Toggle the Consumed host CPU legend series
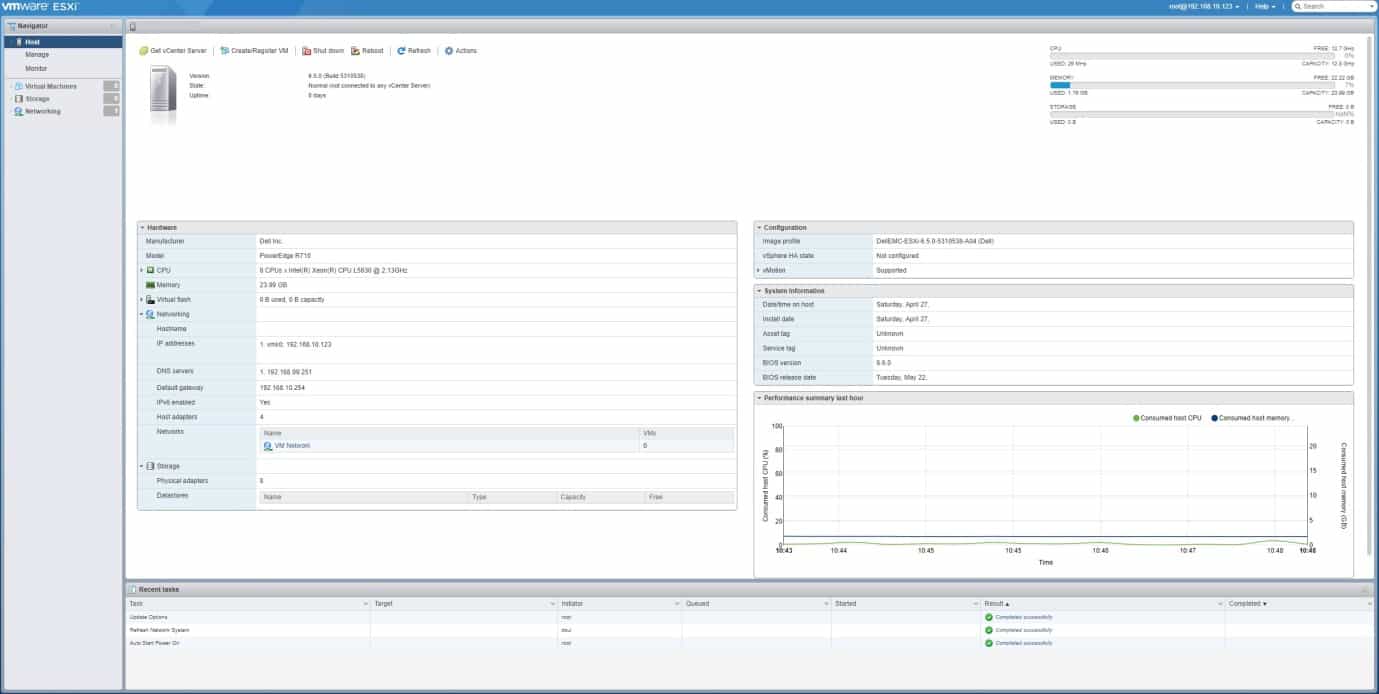The width and height of the screenshot is (1379, 694). 1167,418
